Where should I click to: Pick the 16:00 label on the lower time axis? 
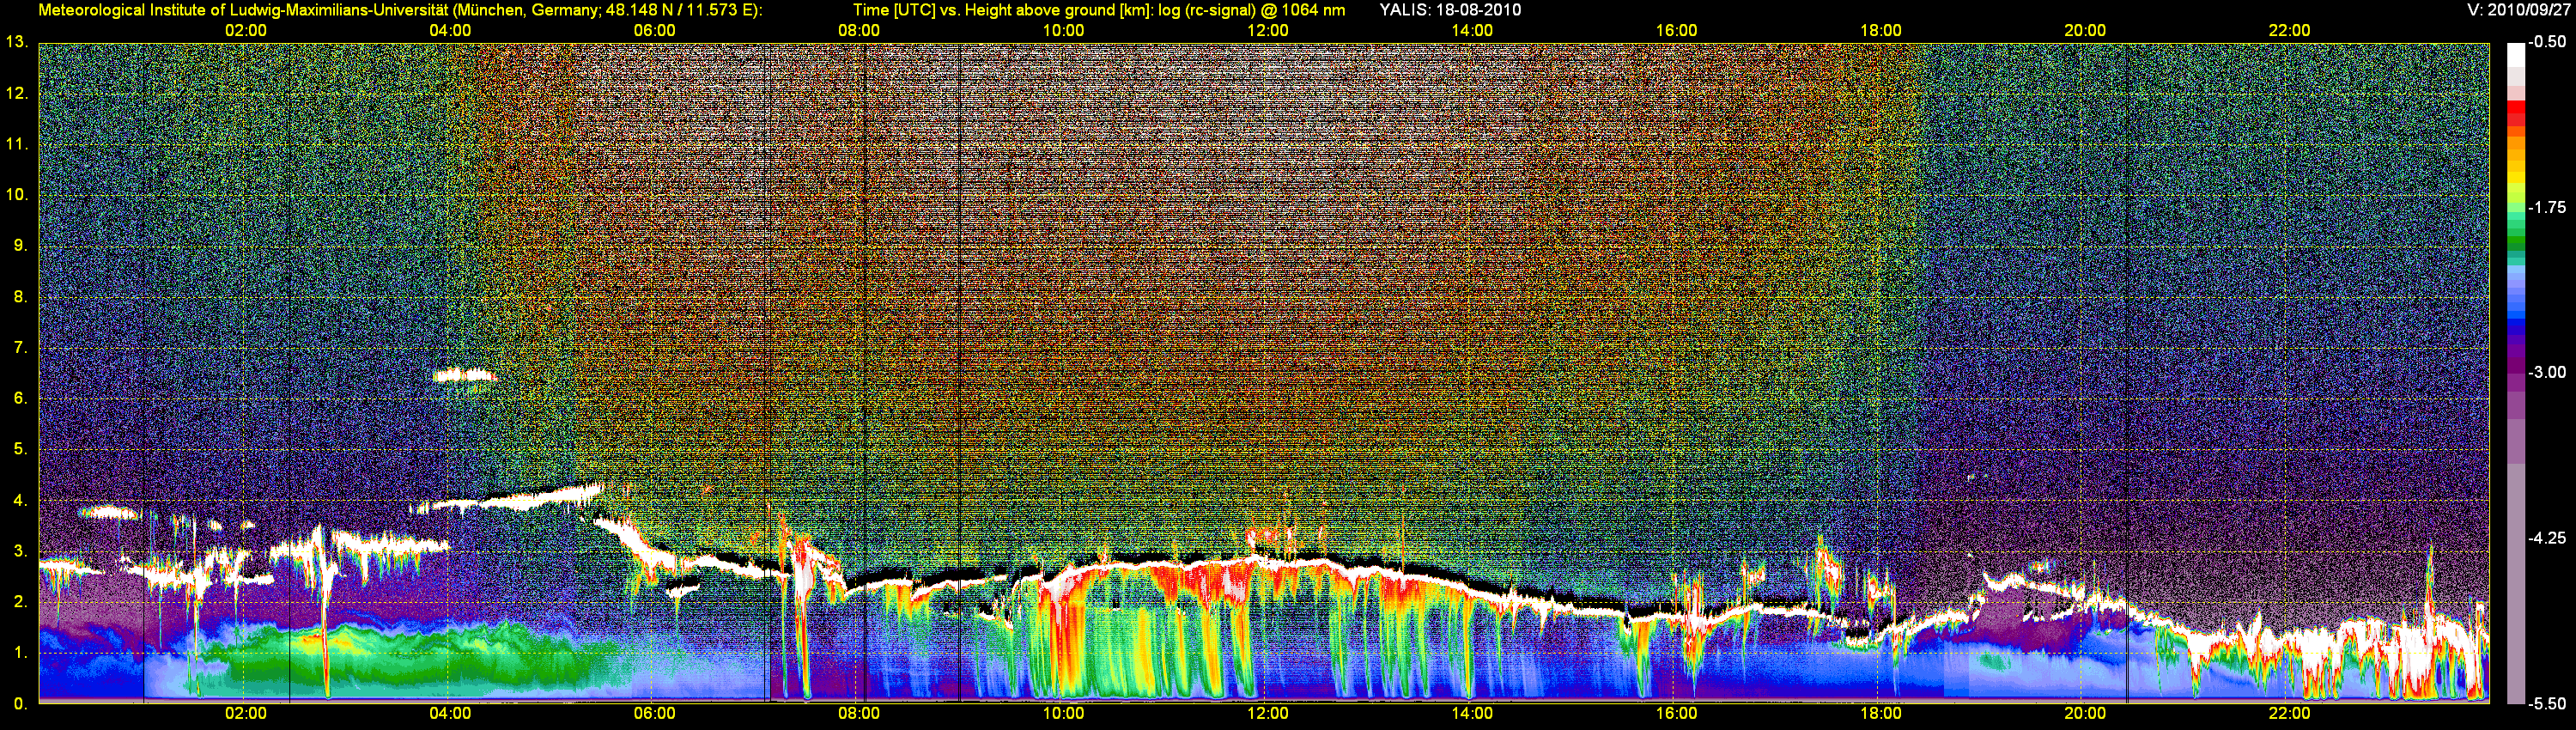point(1676,714)
